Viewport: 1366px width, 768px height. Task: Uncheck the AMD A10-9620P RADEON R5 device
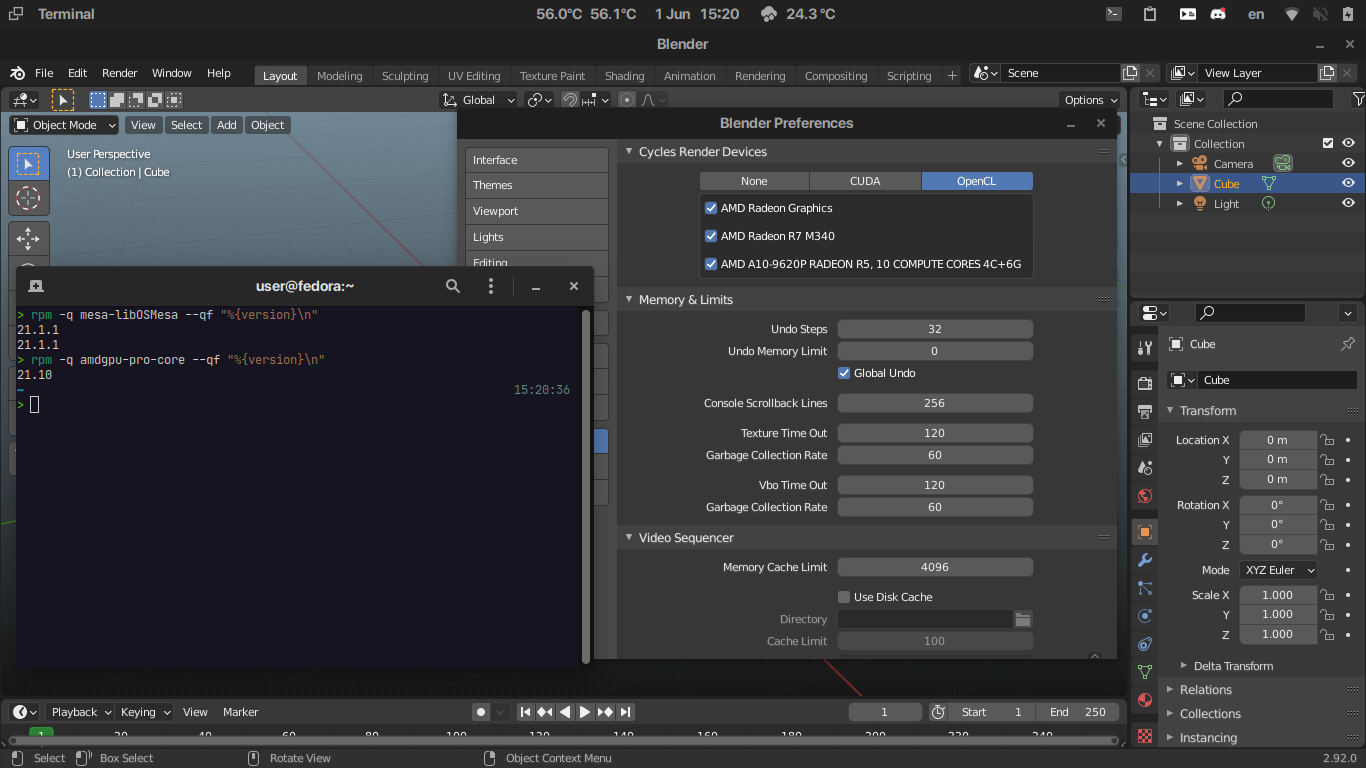coord(711,264)
